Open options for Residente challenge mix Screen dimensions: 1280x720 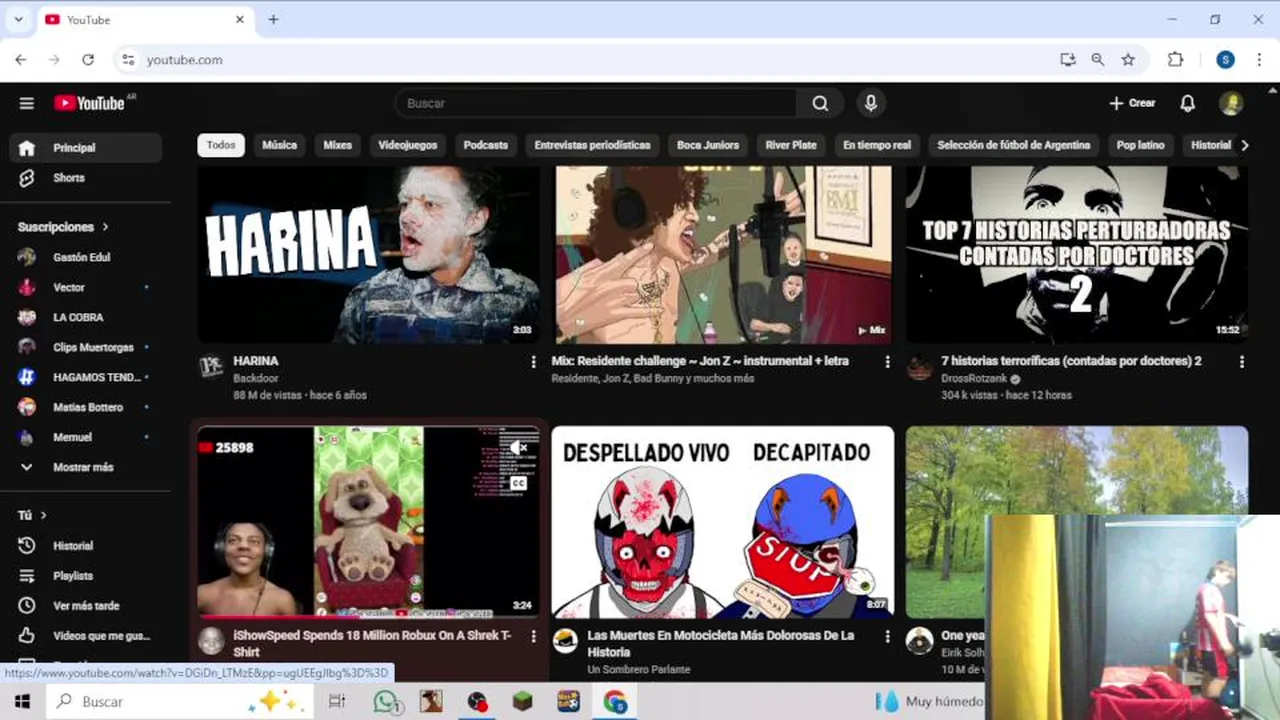coord(887,362)
